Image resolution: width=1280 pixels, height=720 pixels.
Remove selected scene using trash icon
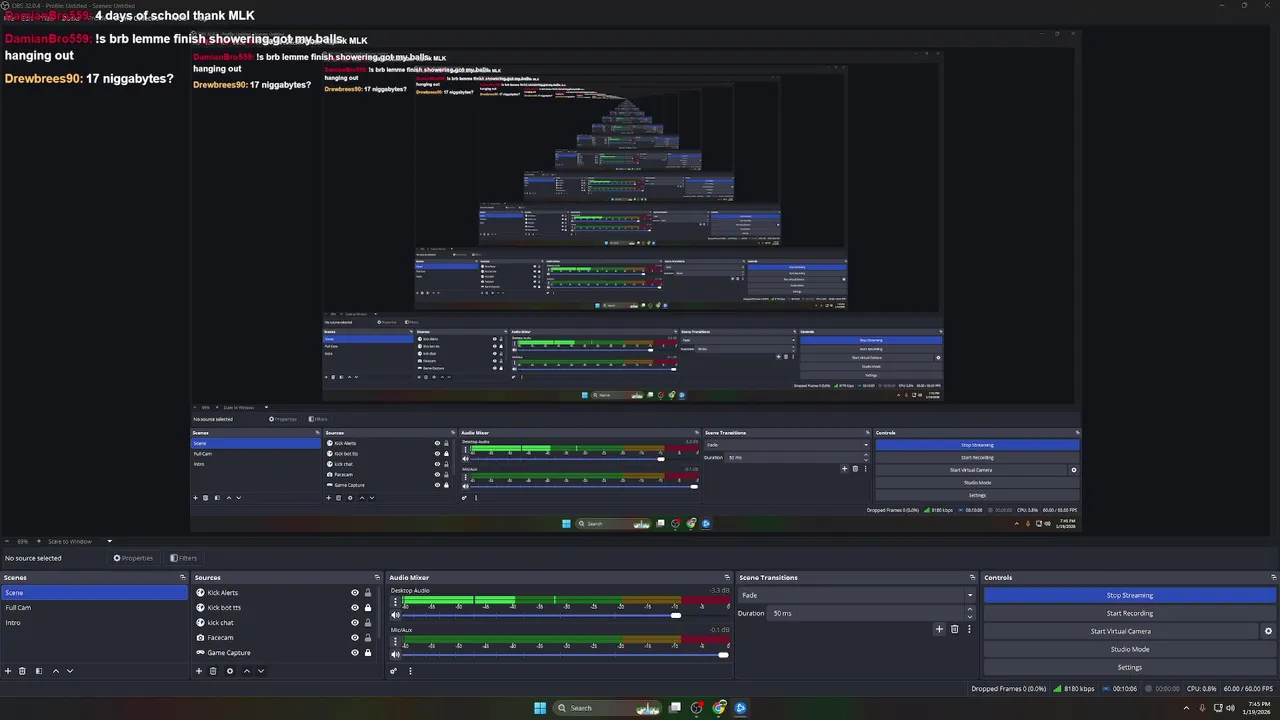(x=22, y=671)
